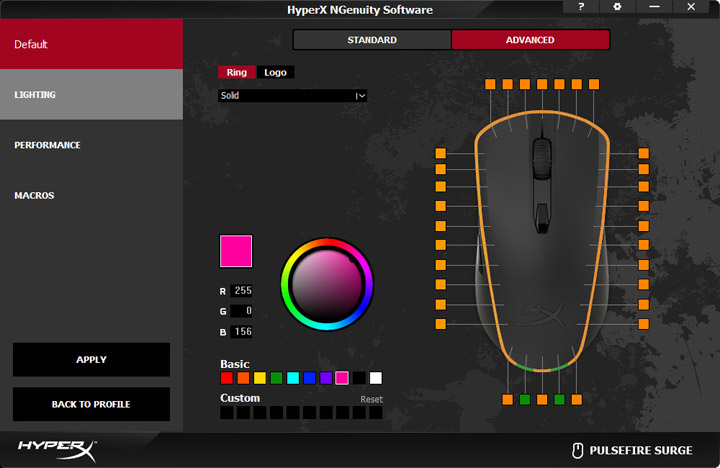Click the HyperX logo on mouse body

(x=543, y=317)
